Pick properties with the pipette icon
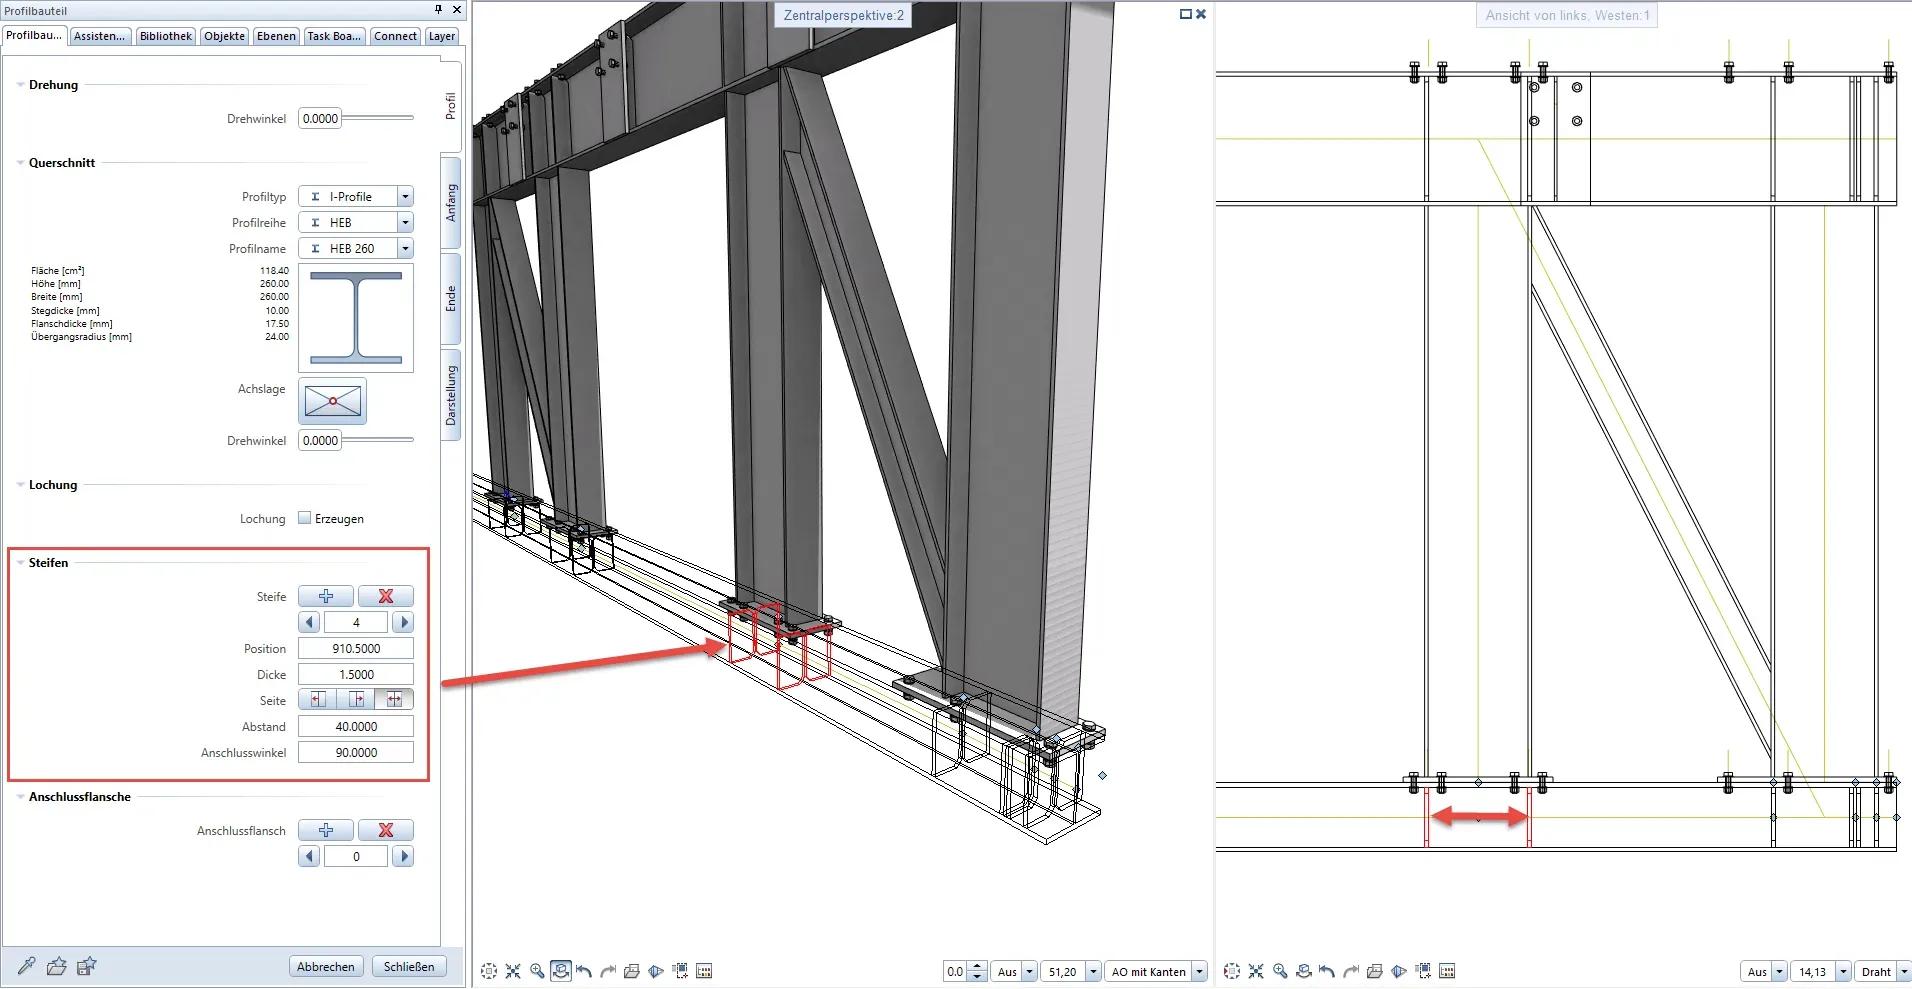1912x989 pixels. [x=25, y=966]
